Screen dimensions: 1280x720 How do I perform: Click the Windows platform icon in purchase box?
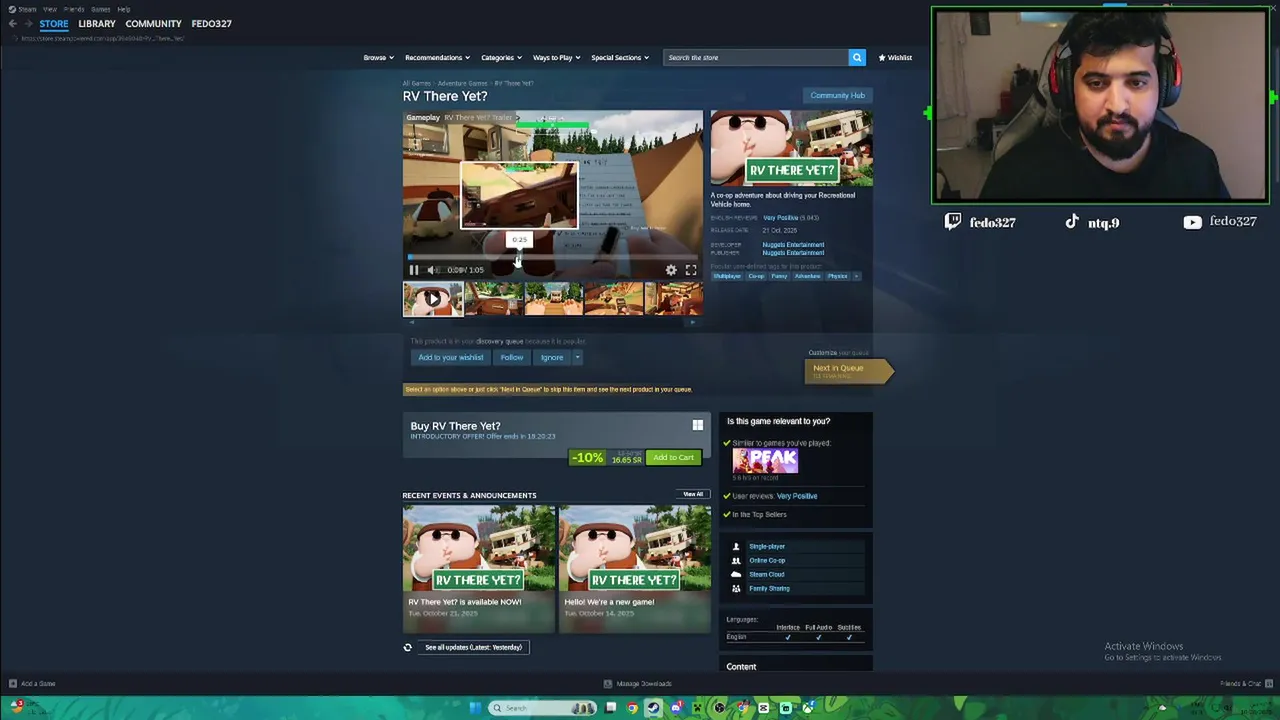click(698, 426)
